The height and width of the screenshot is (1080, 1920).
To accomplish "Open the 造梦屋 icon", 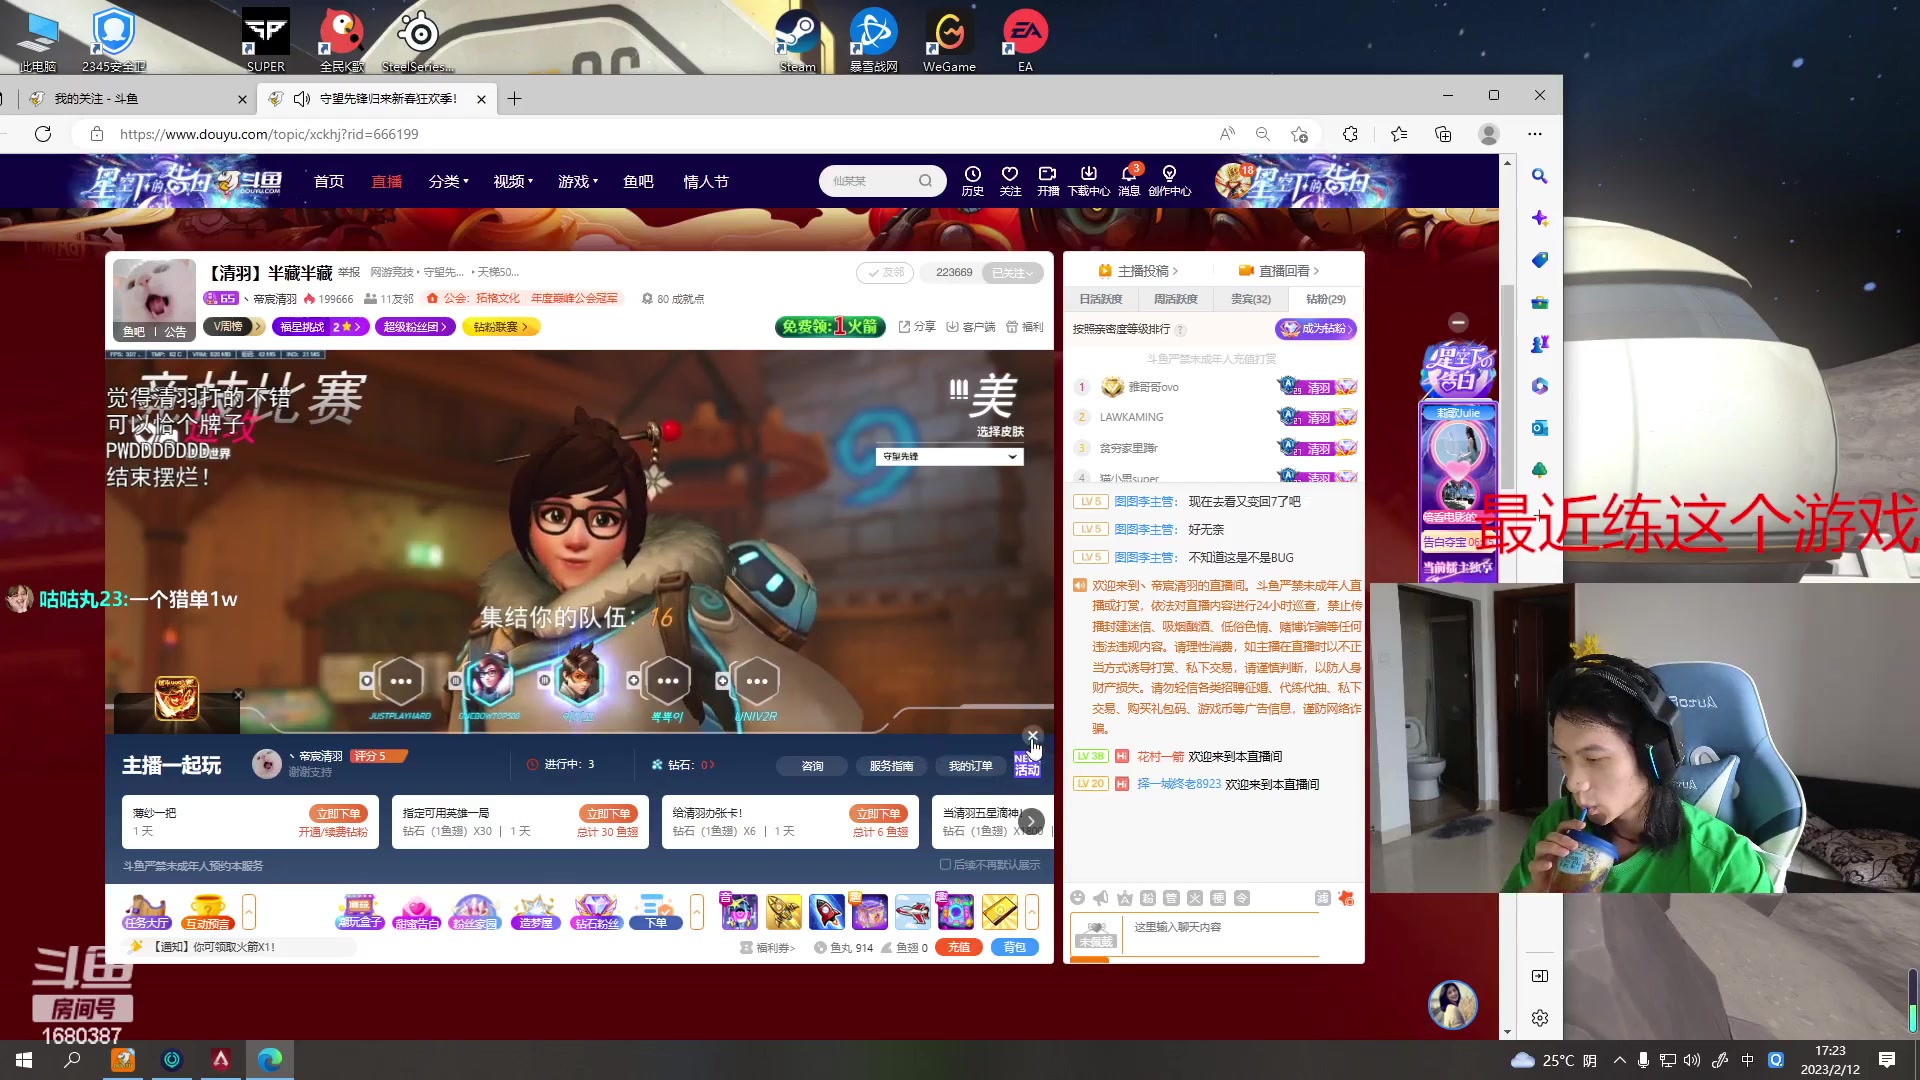I will [536, 912].
